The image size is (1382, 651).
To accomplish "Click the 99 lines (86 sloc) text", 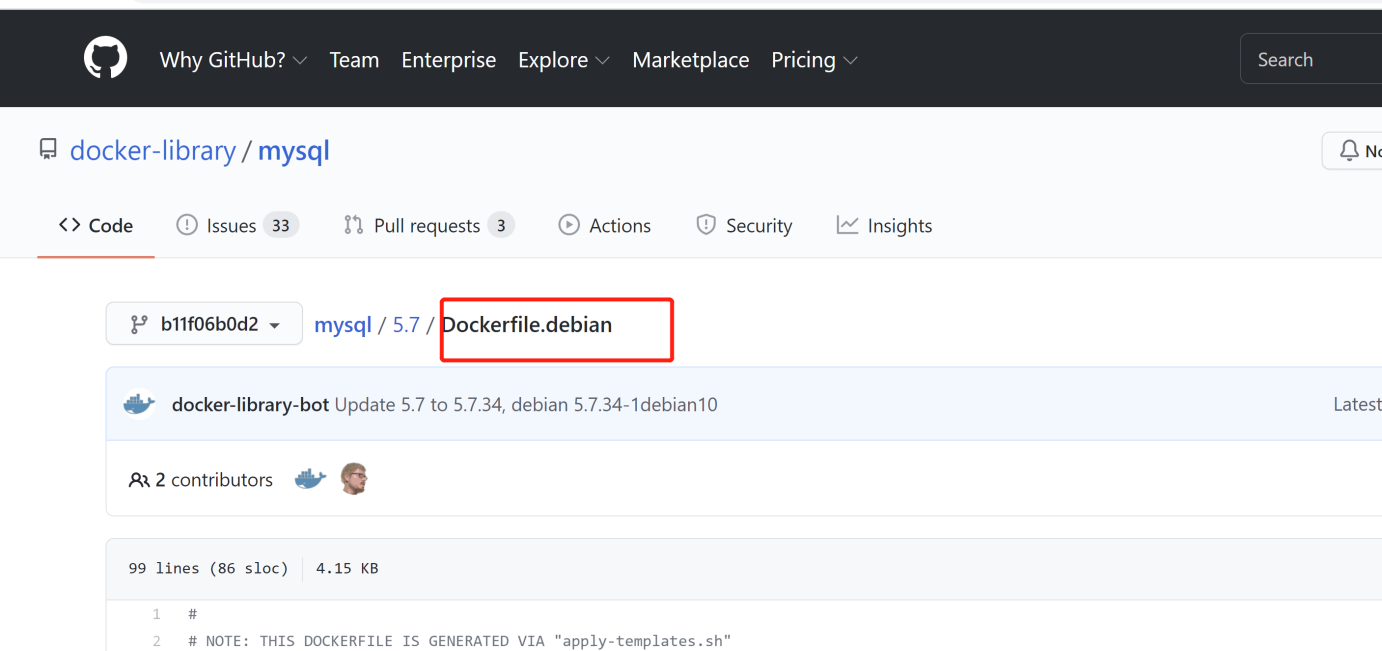I will click(x=208, y=568).
